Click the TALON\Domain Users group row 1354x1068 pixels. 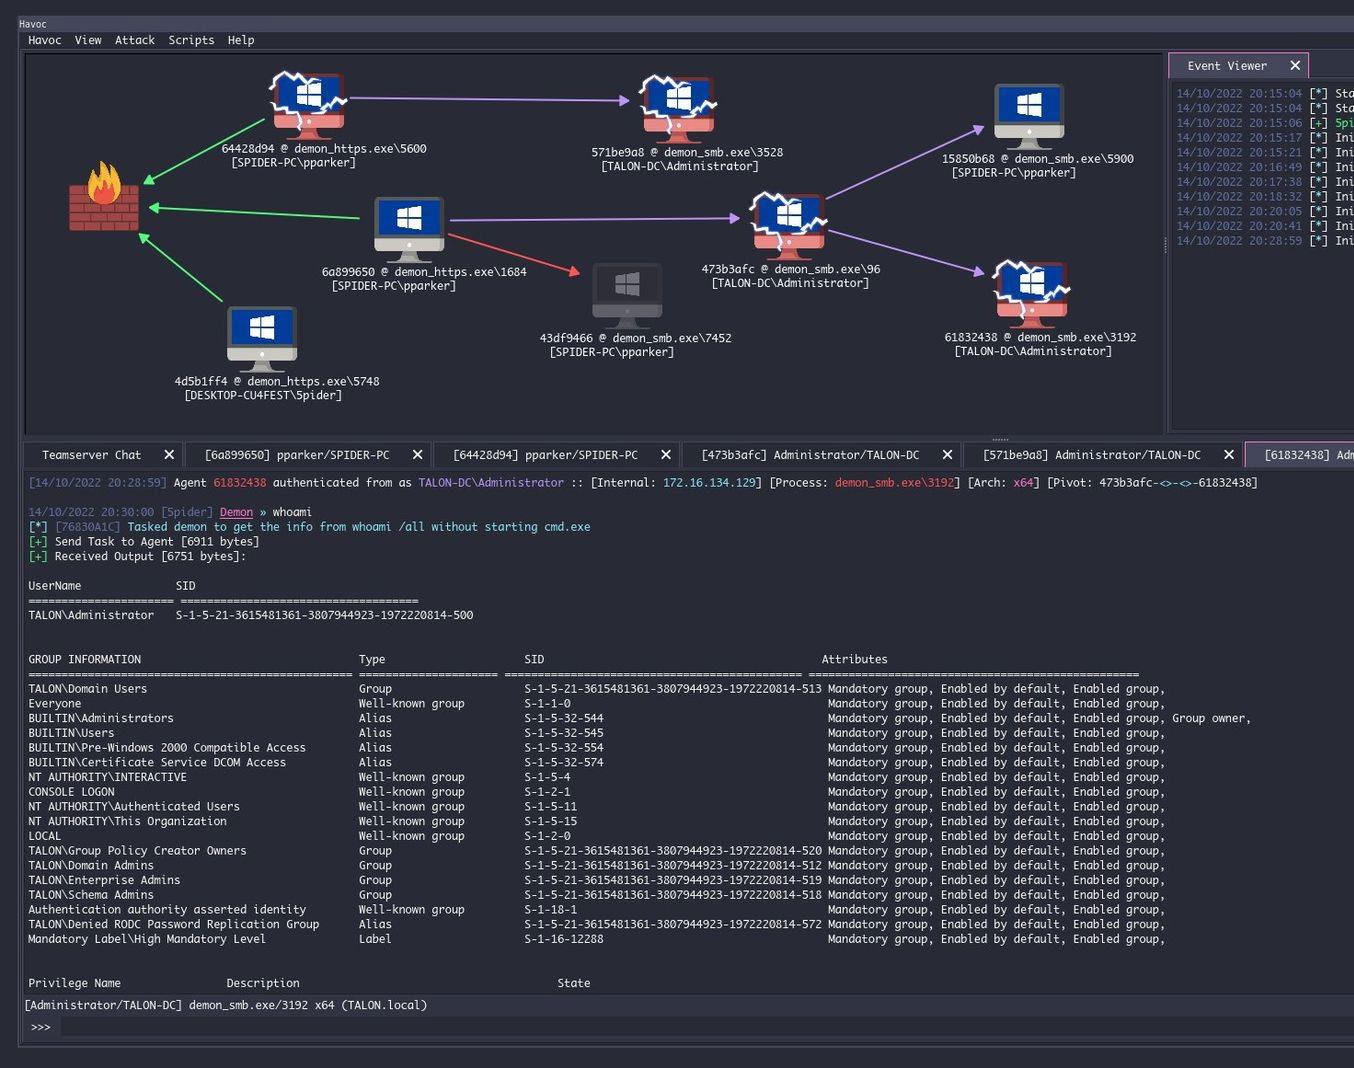[597, 689]
